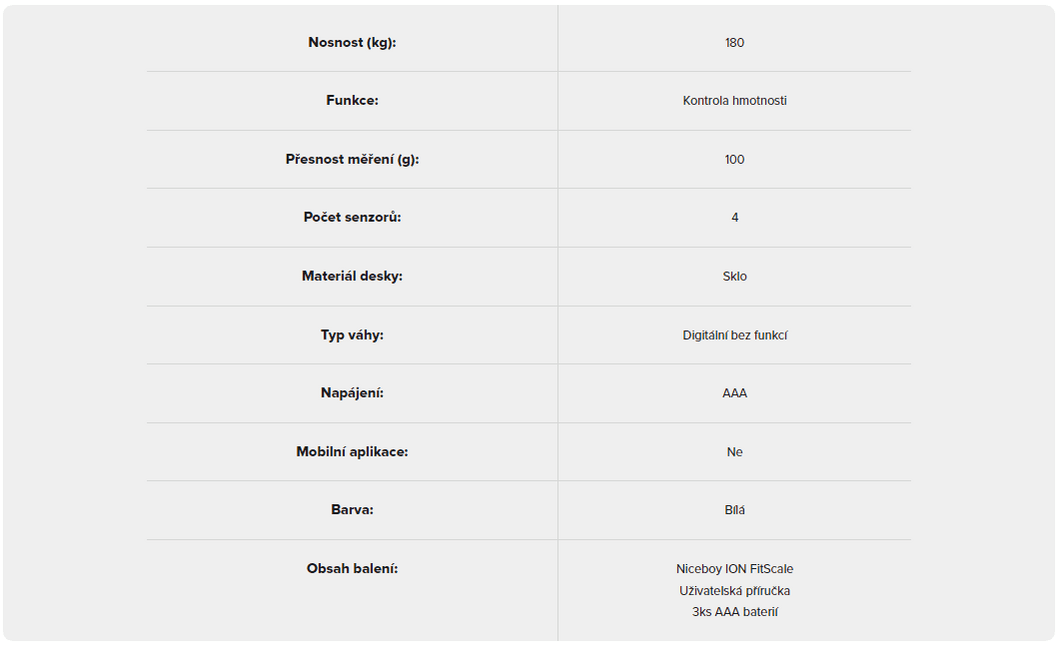This screenshot has height=648, width=1060.
Task: Click the "Napájení:" row label
Action: coord(352,393)
